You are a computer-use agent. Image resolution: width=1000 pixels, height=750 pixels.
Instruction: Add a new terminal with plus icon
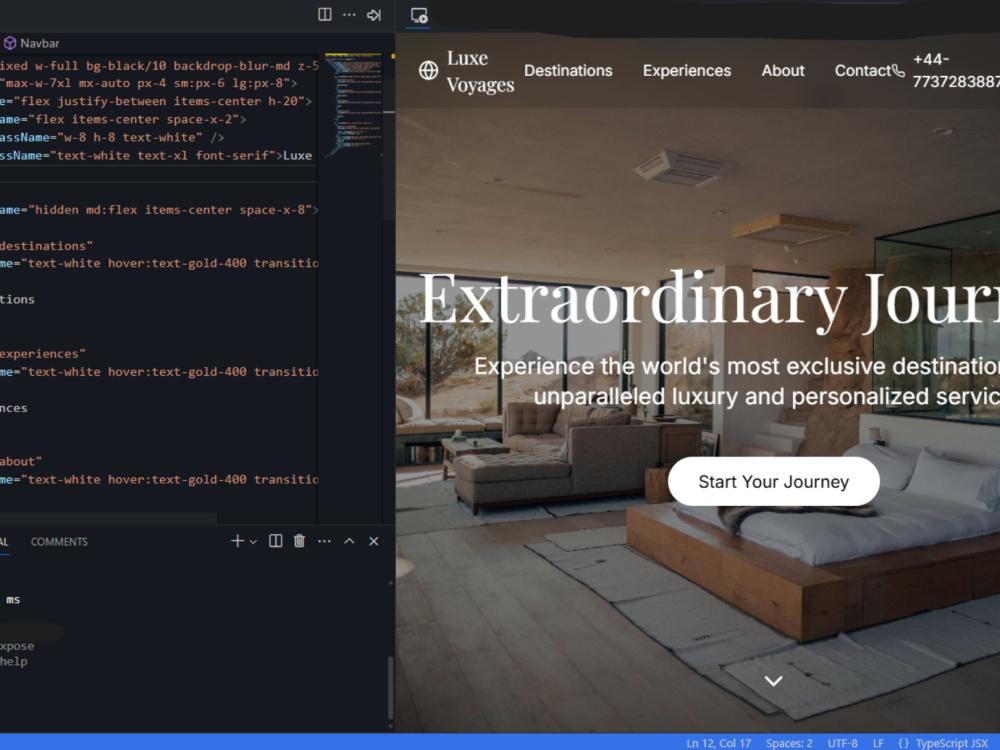point(237,541)
